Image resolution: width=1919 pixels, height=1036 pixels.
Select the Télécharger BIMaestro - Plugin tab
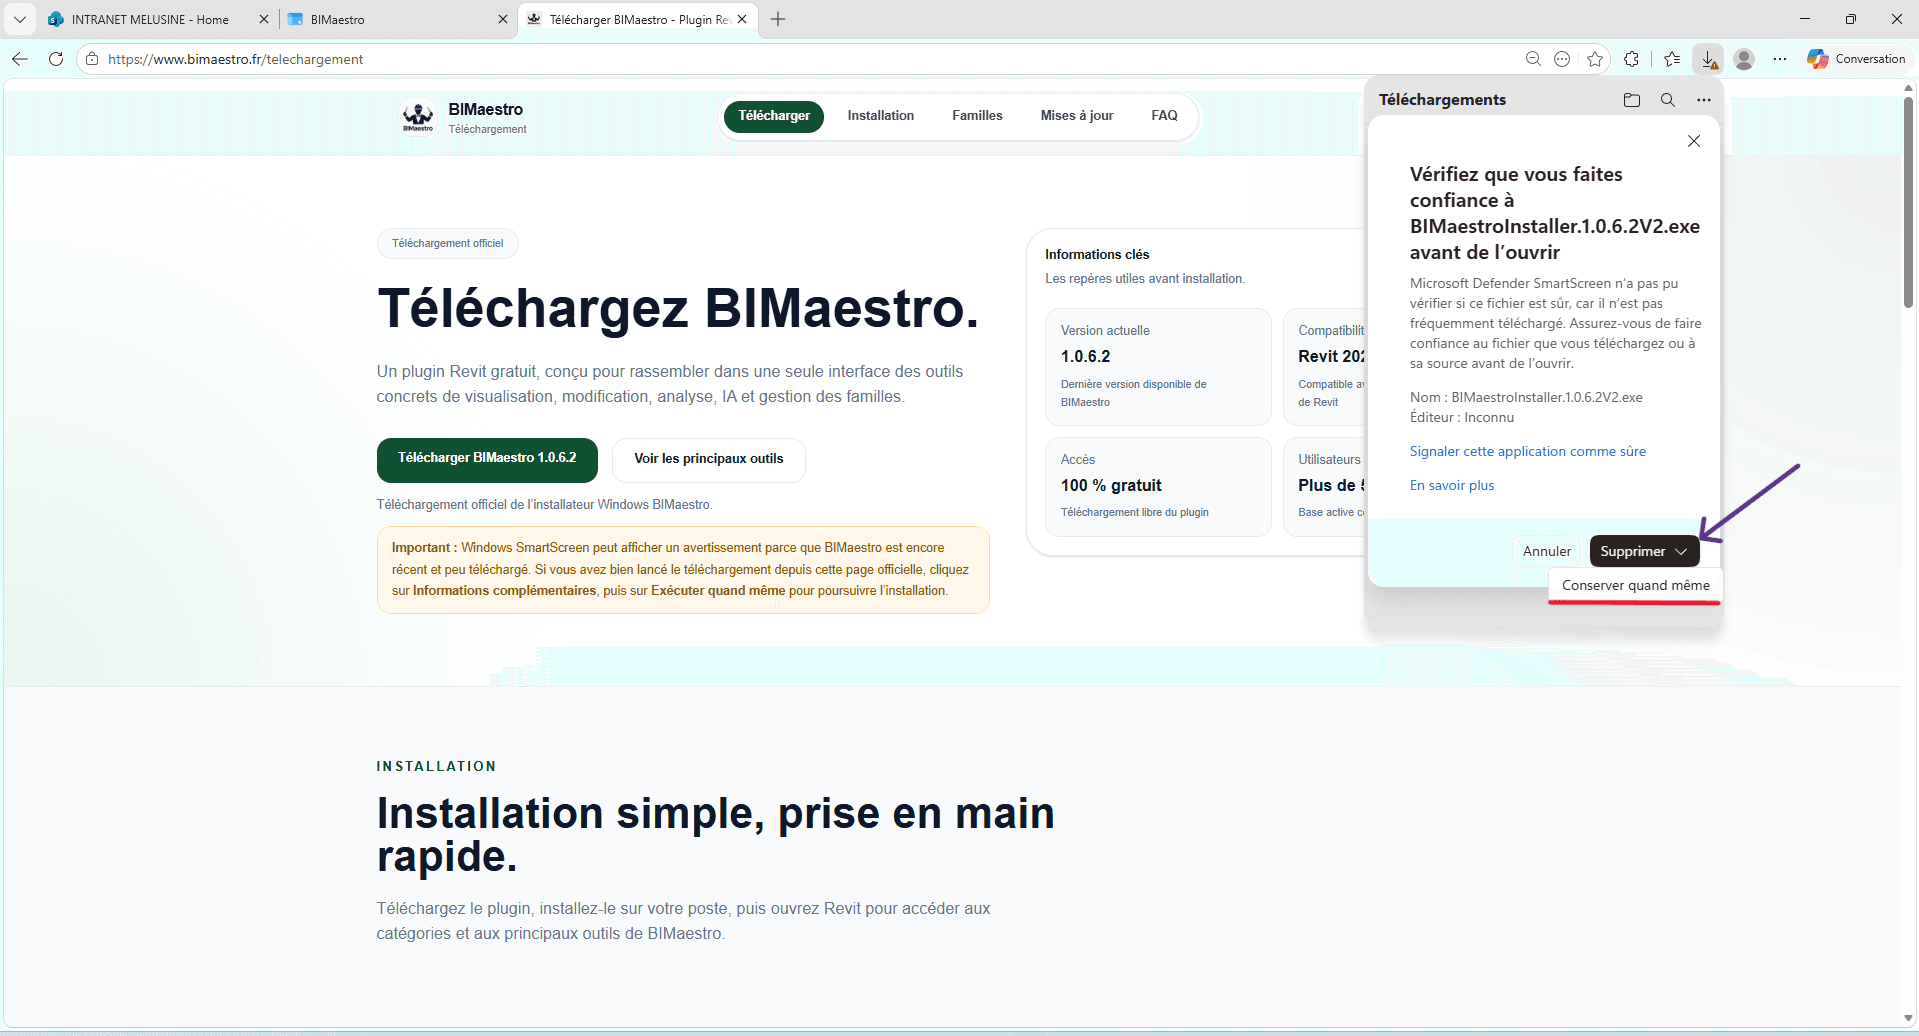pos(640,19)
